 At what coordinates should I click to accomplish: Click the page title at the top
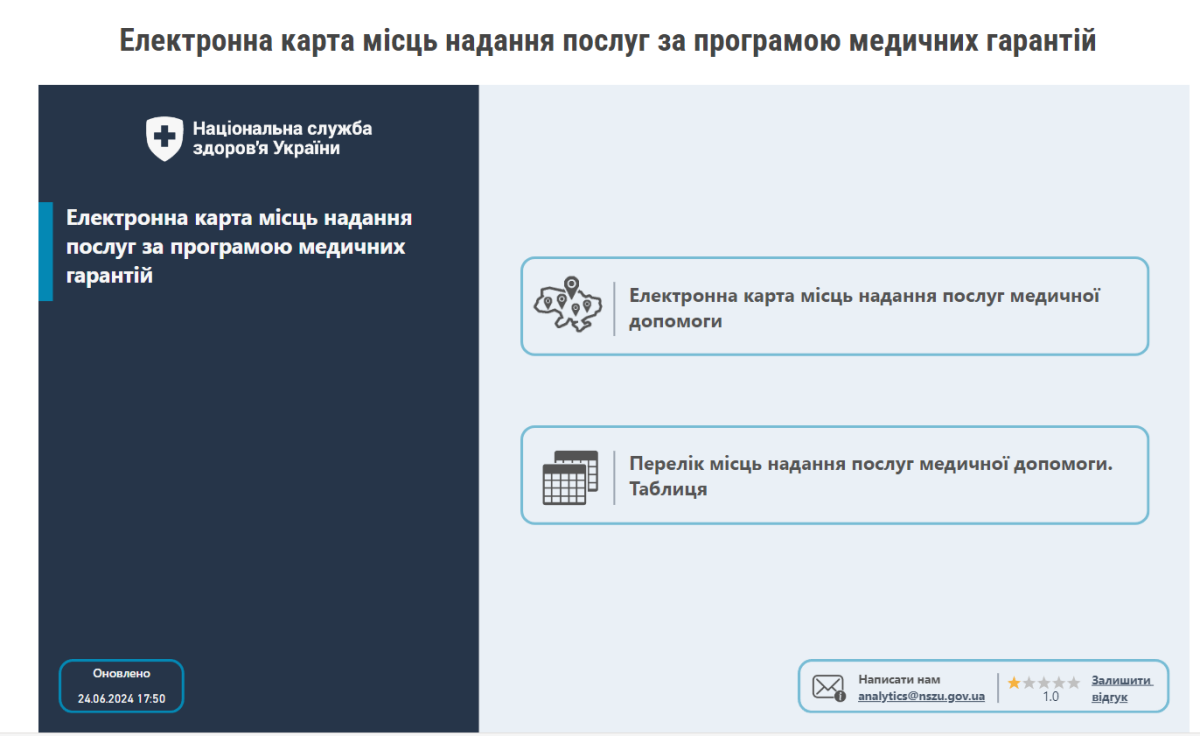point(600,40)
